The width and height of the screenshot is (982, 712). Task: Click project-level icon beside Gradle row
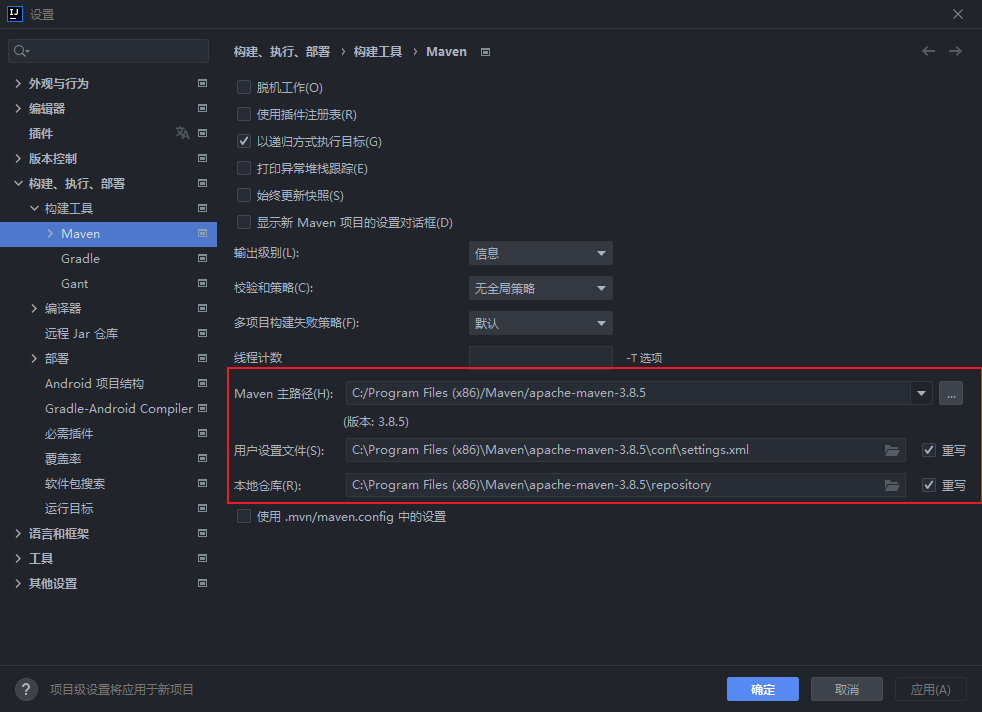pyautogui.click(x=202, y=258)
